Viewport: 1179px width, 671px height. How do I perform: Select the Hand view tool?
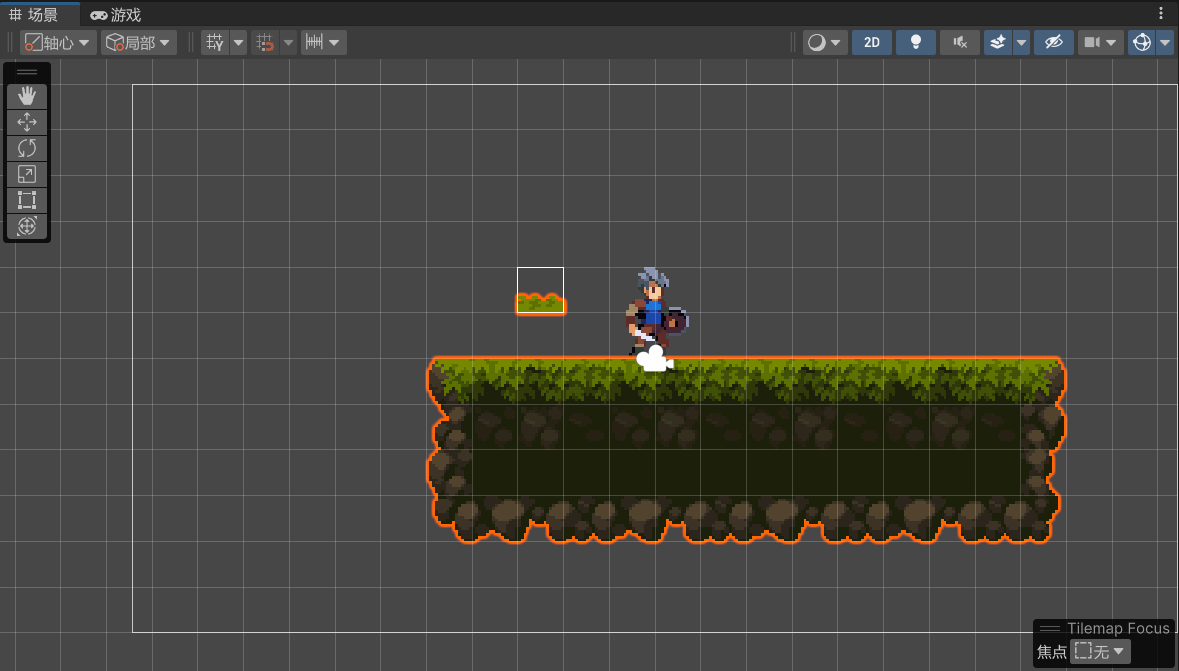pyautogui.click(x=27, y=96)
